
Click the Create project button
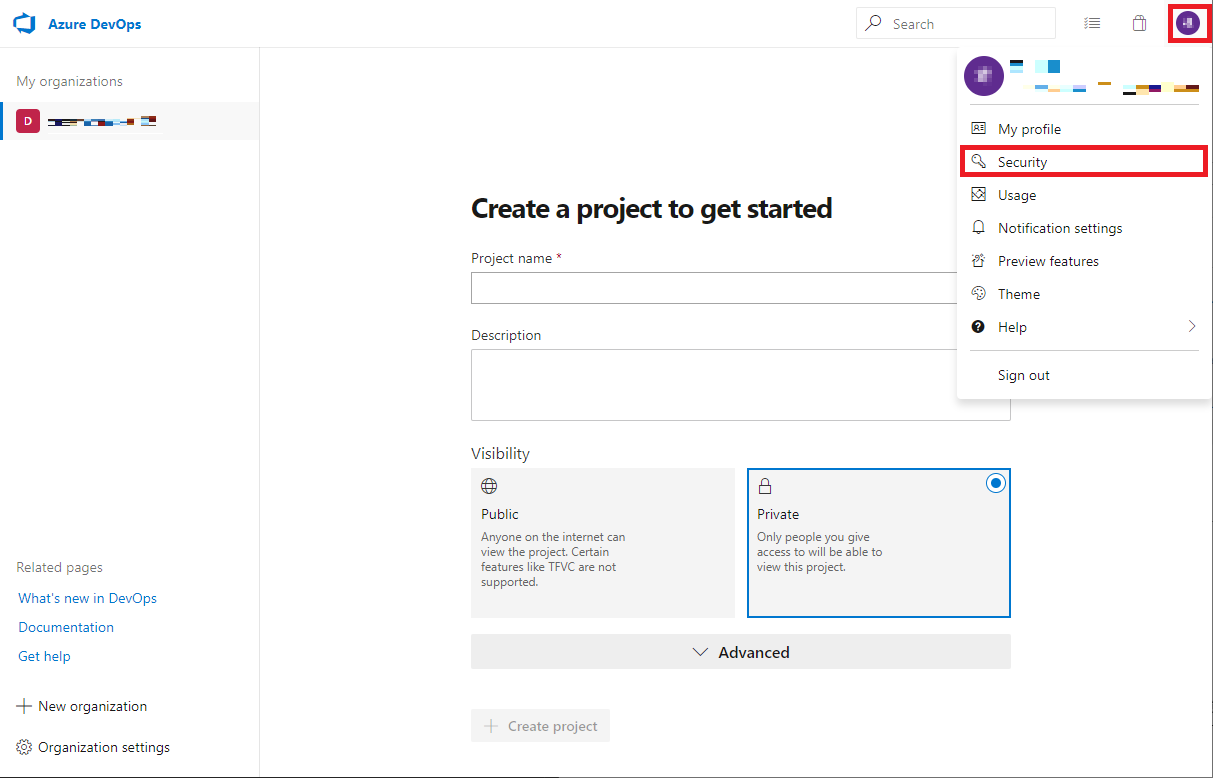540,726
